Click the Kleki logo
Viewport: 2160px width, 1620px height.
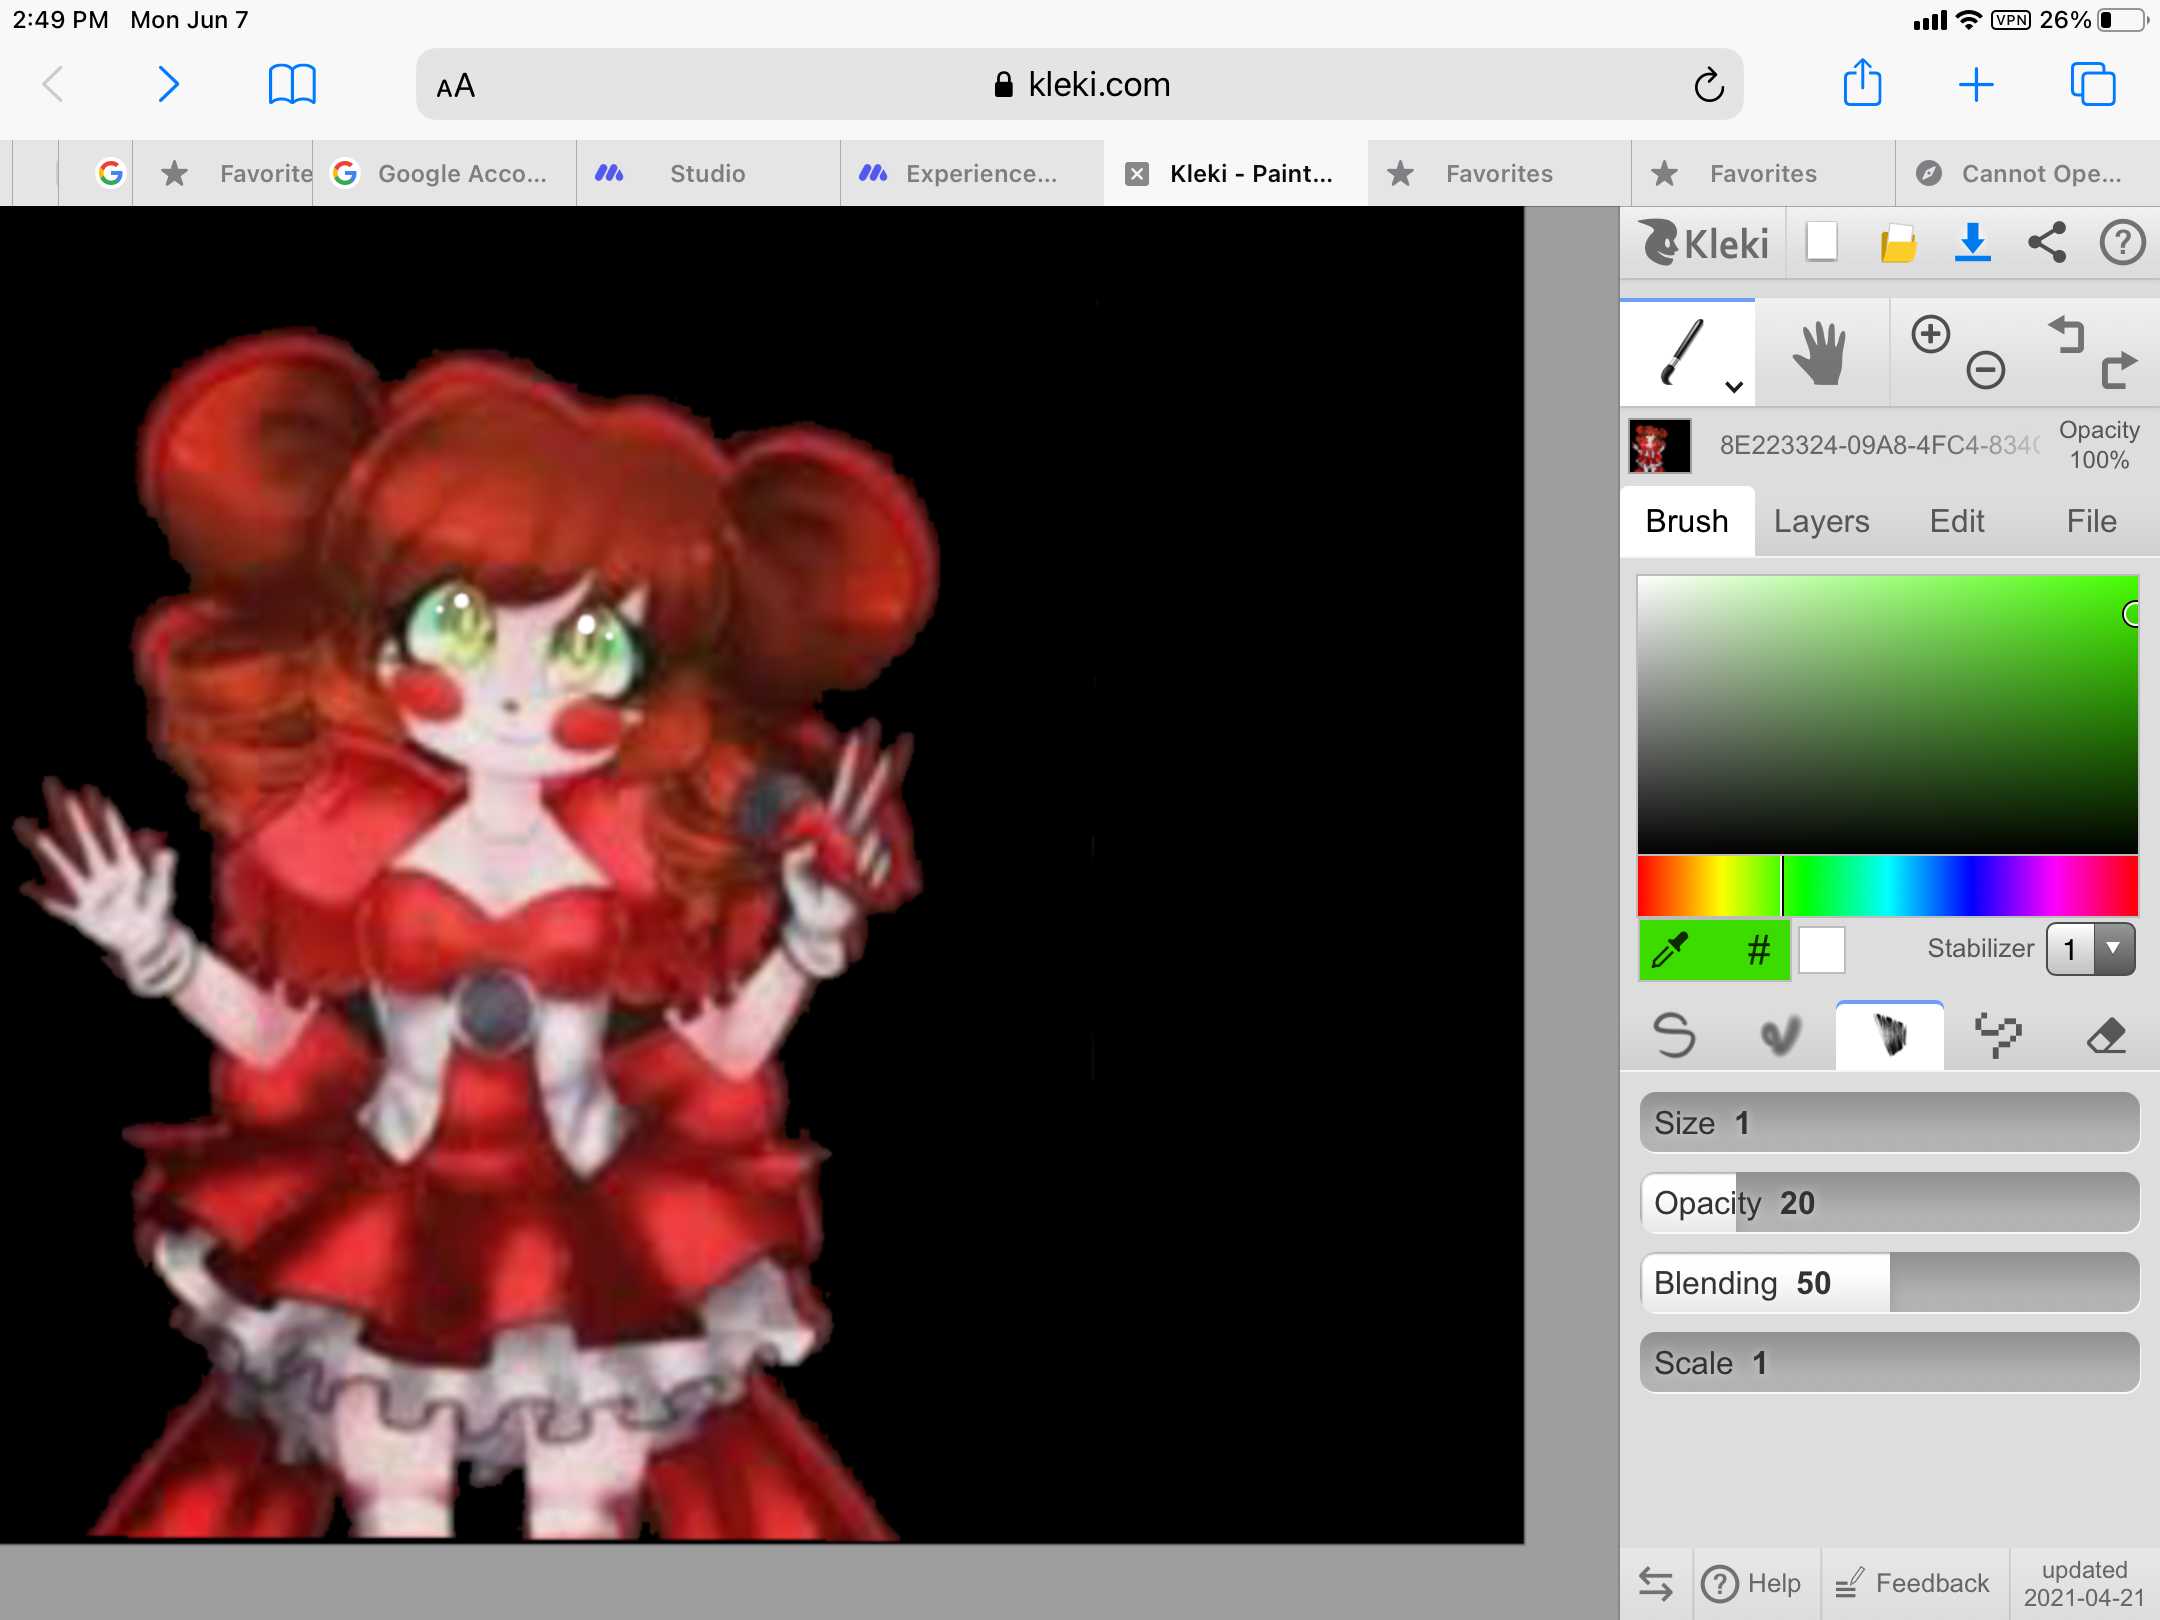(x=1704, y=243)
